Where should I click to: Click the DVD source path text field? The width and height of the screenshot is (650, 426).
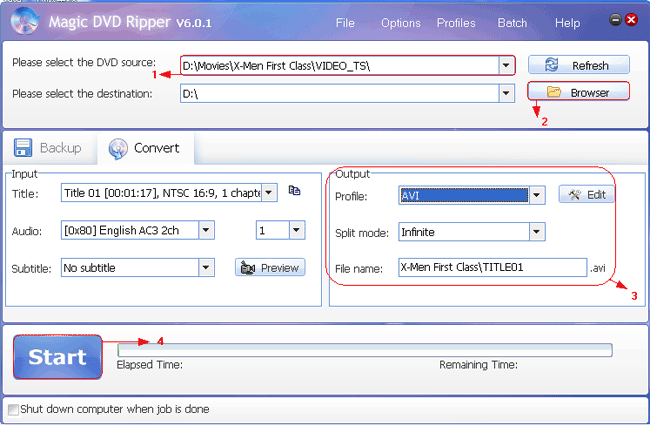(340, 65)
